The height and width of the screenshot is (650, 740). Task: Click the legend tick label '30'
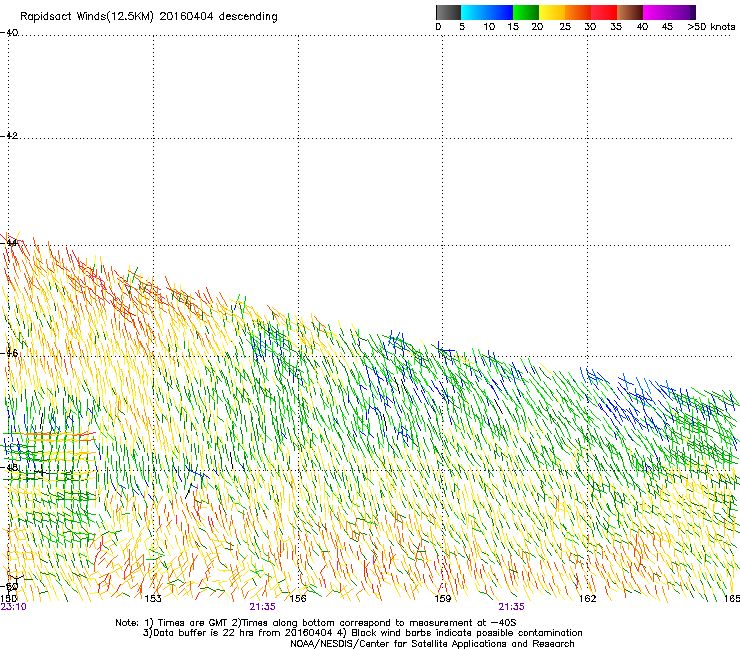(x=590, y=27)
